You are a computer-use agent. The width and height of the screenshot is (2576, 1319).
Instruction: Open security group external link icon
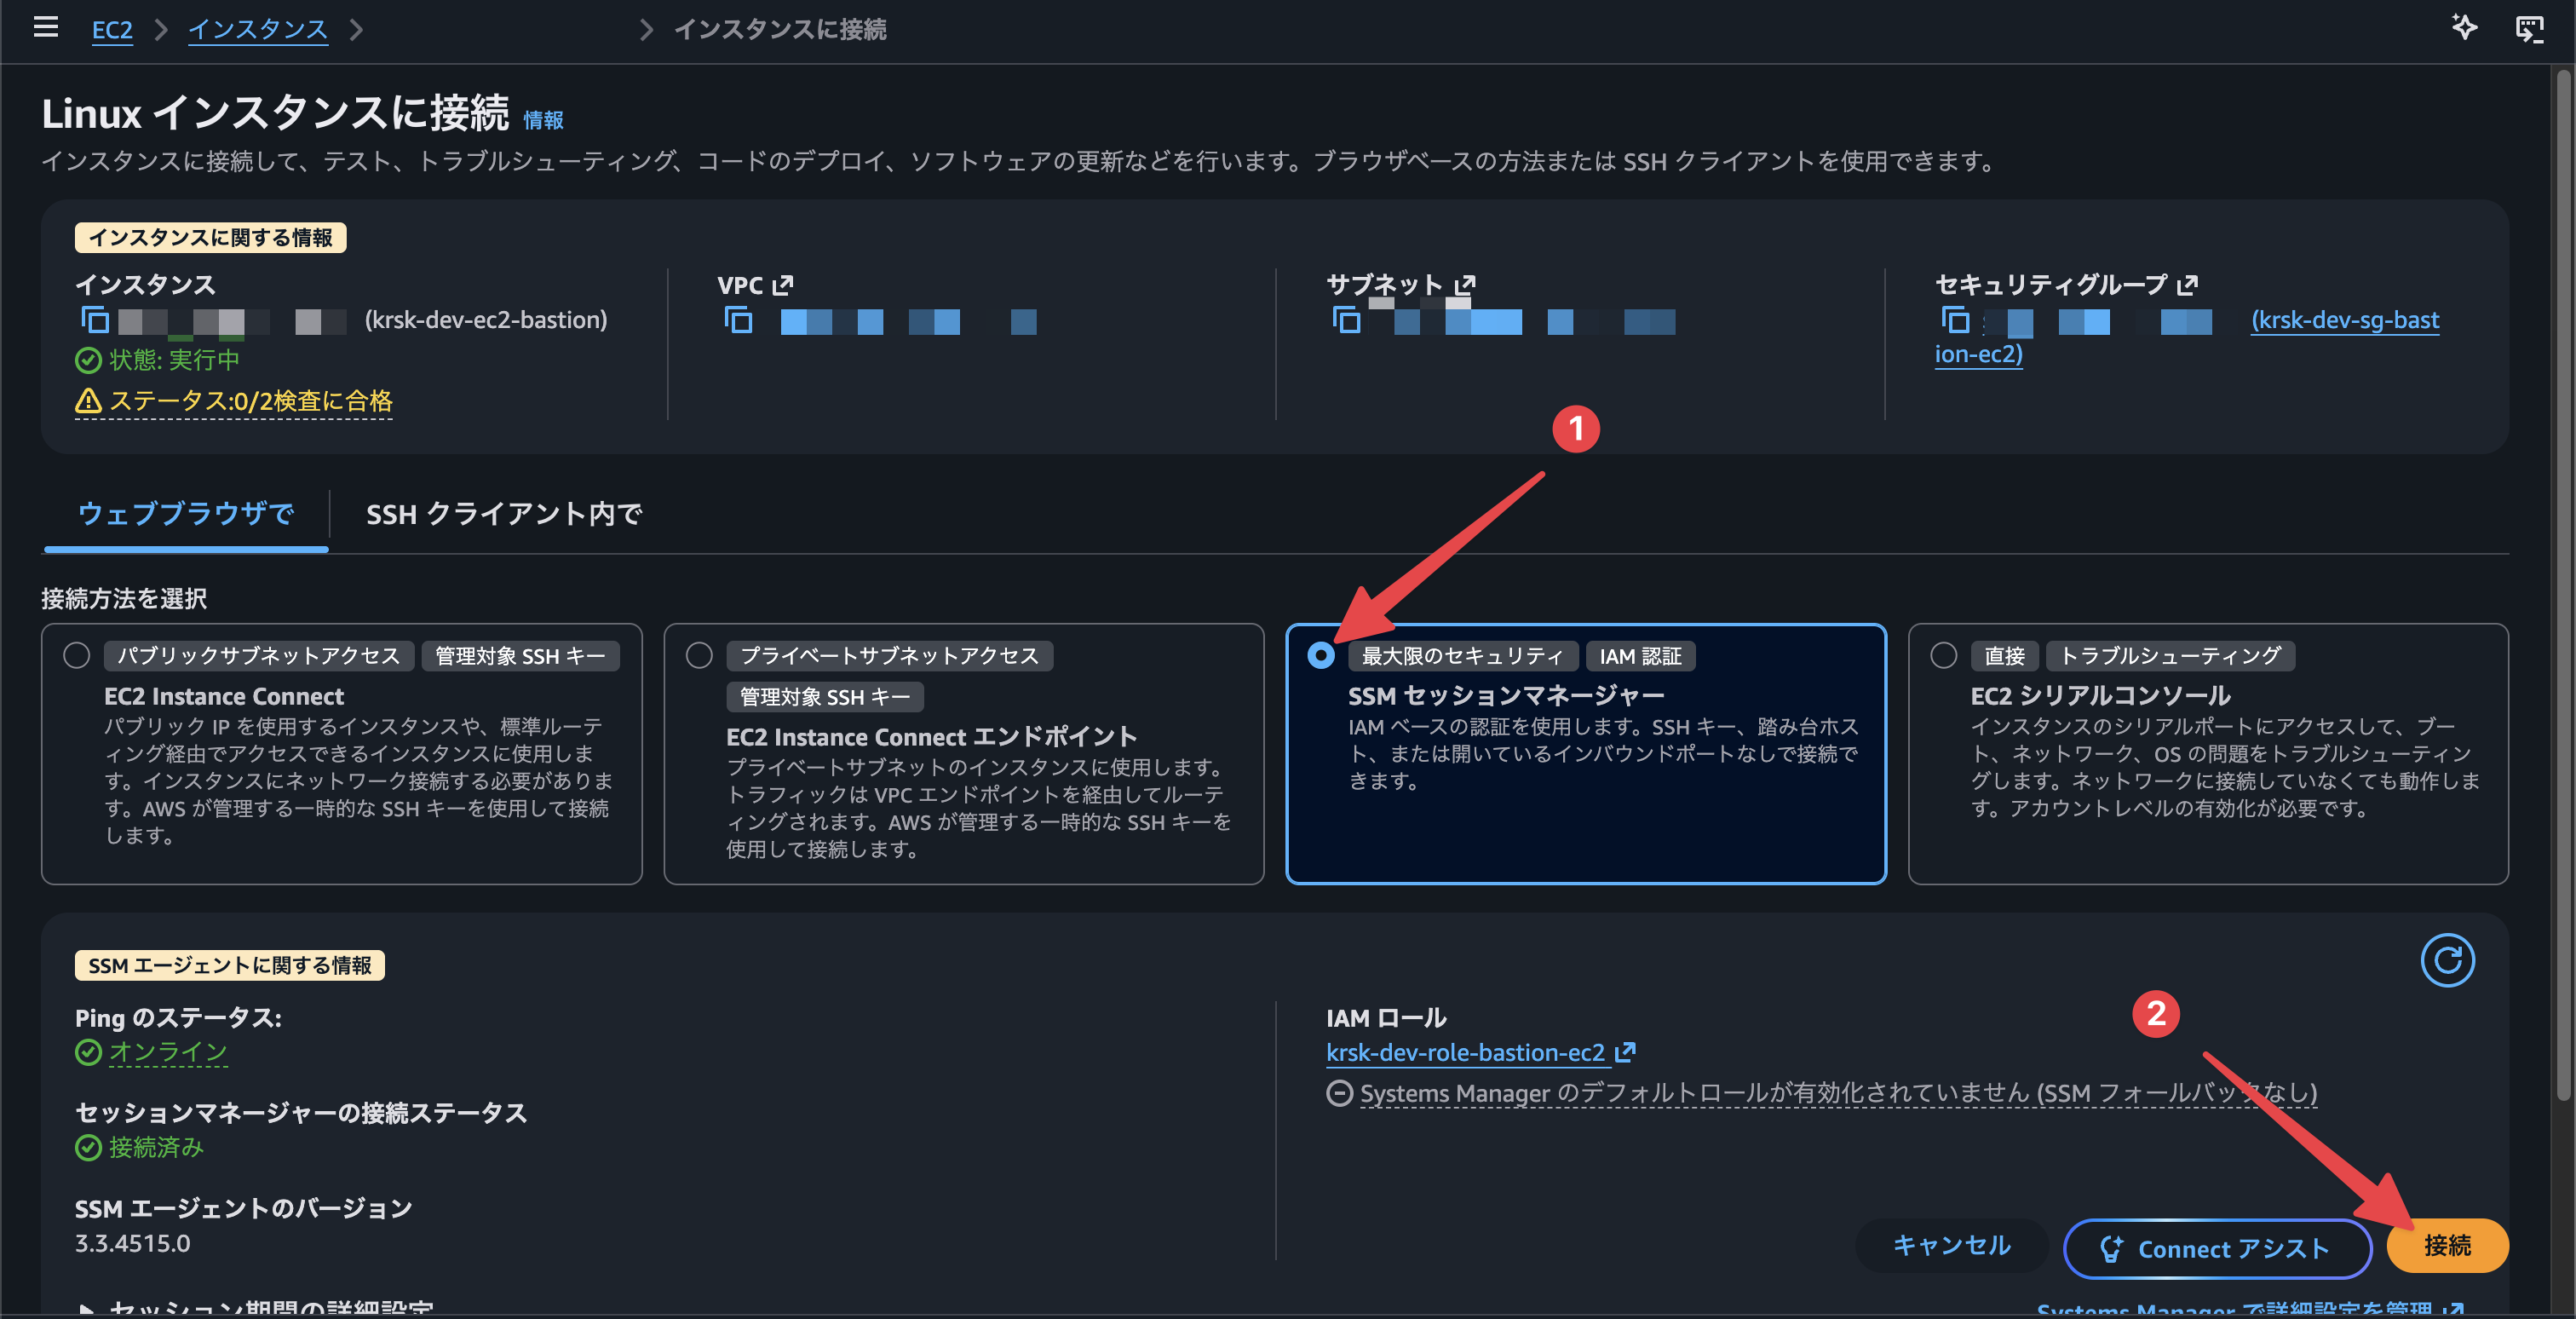point(2187,285)
